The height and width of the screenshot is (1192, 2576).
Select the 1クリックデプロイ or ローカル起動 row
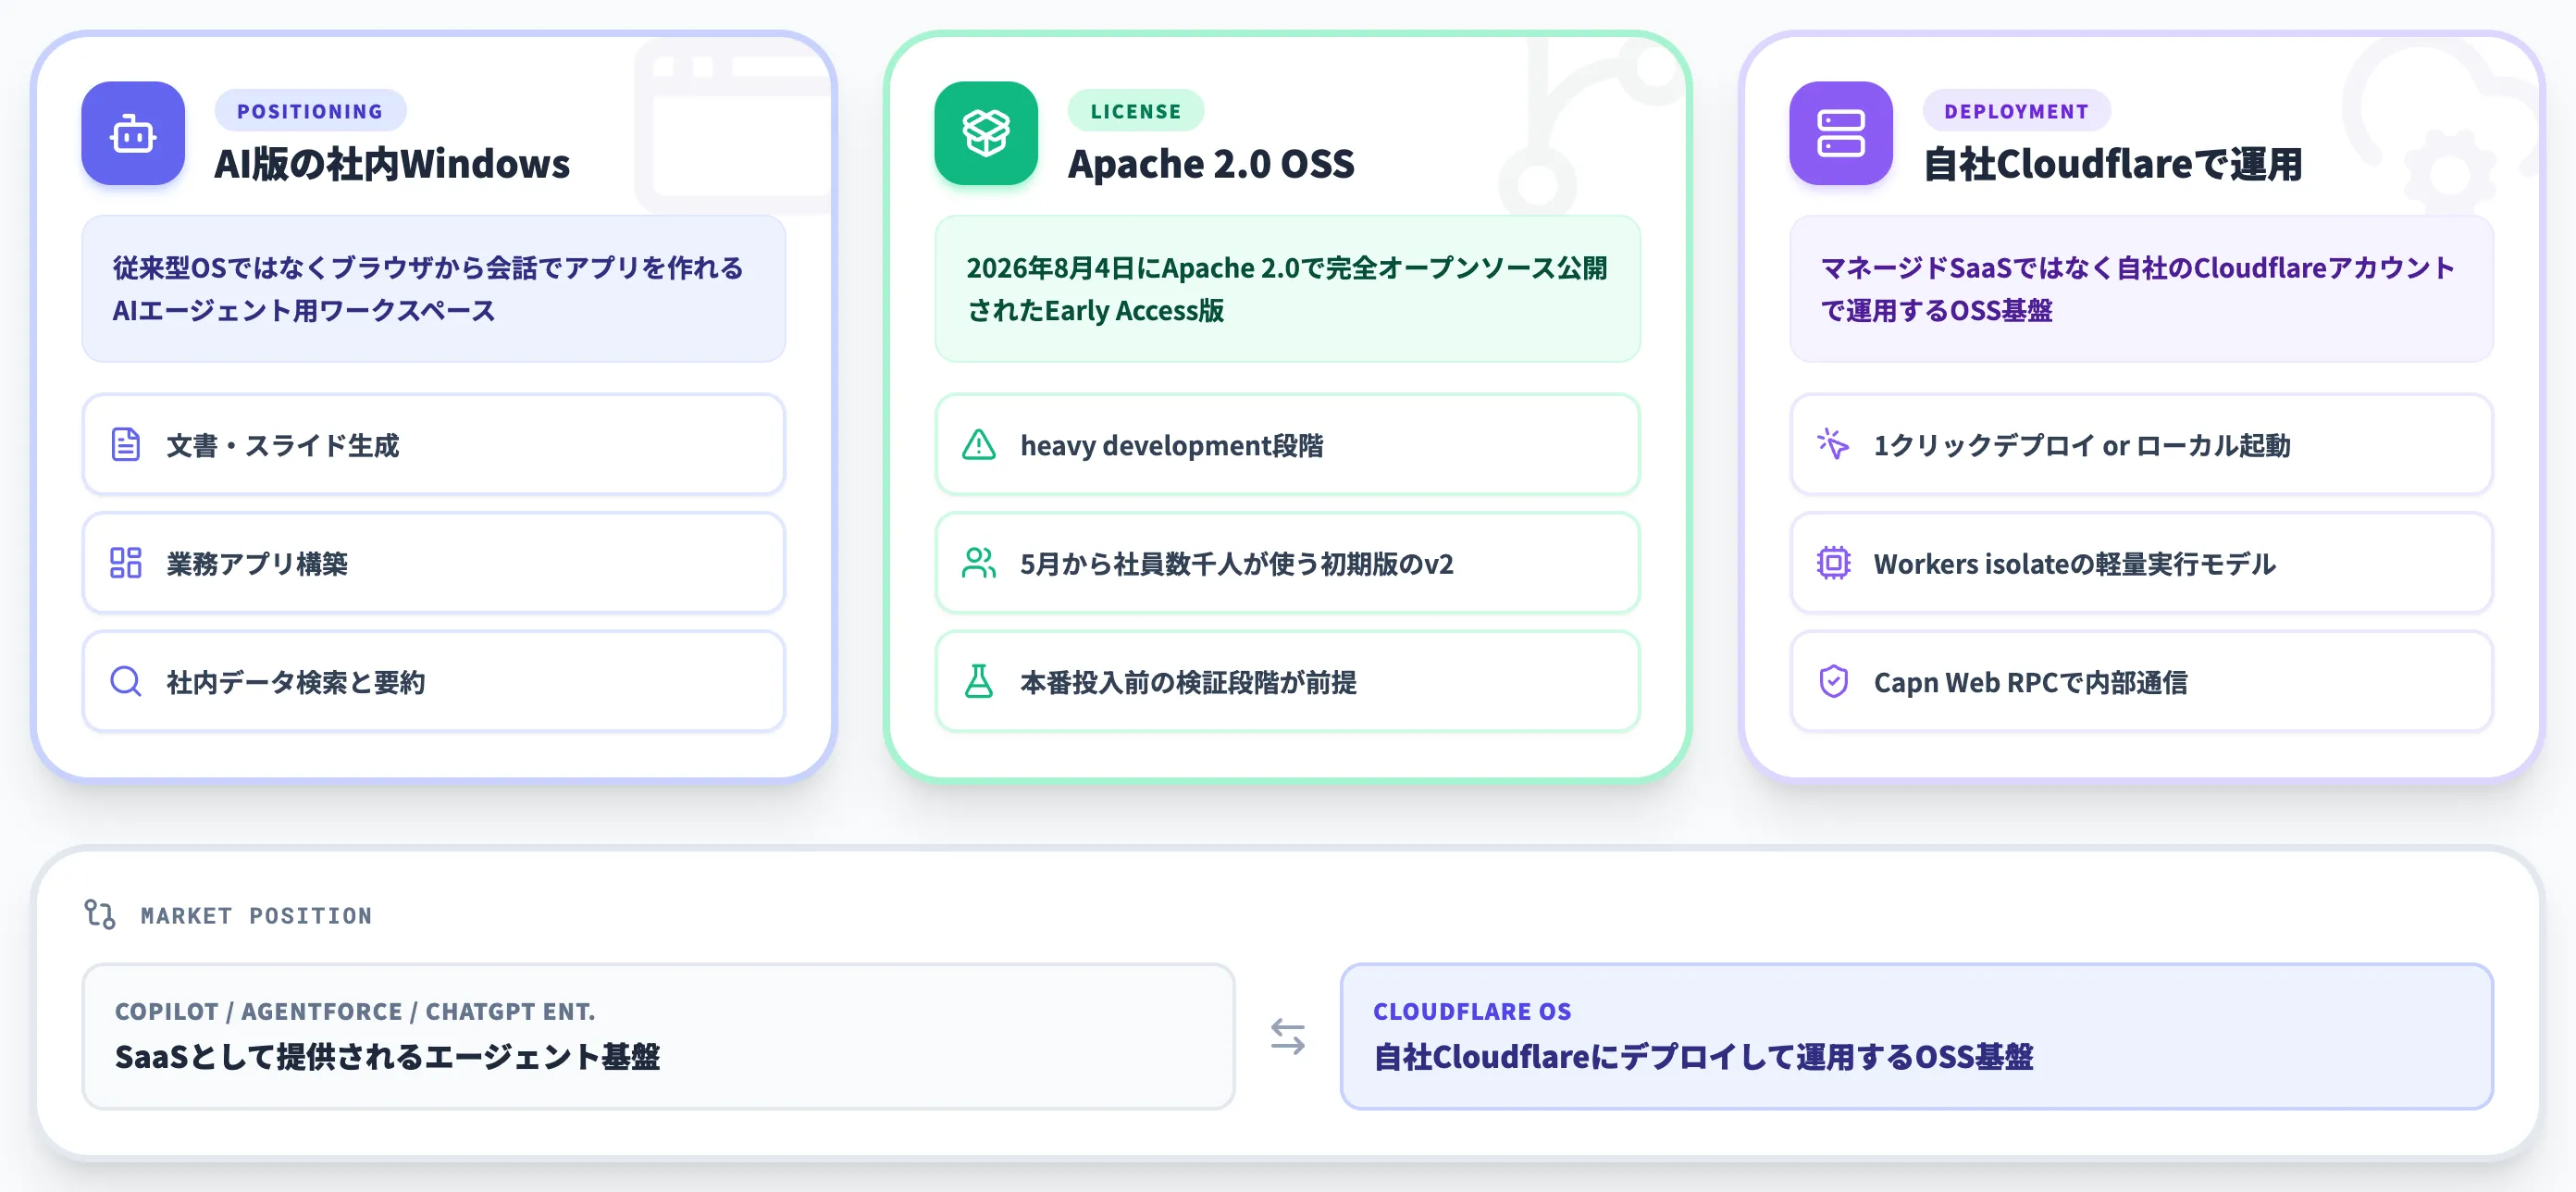click(x=2142, y=444)
